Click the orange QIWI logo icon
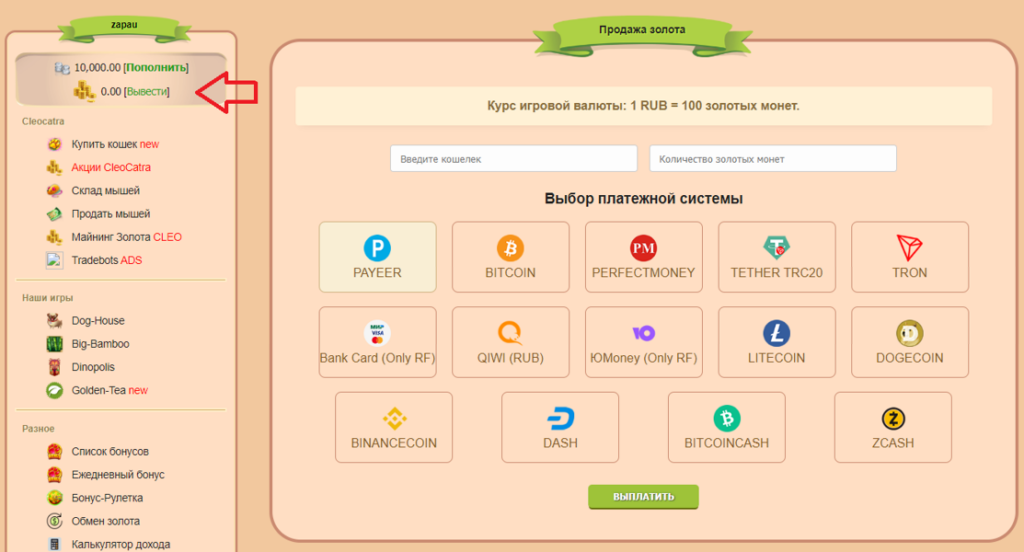The image size is (1024, 552). click(510, 333)
